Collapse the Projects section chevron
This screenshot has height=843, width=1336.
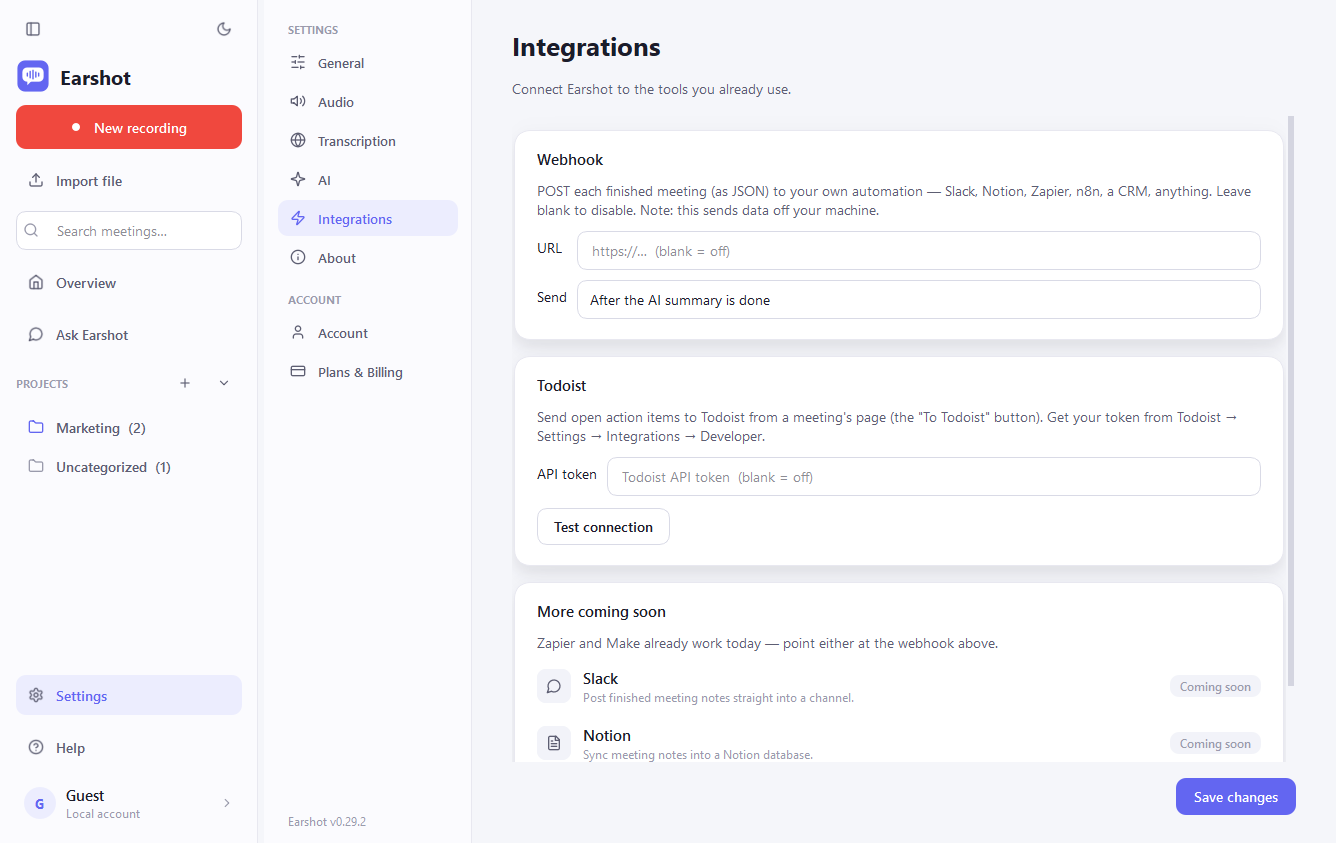[x=224, y=383]
